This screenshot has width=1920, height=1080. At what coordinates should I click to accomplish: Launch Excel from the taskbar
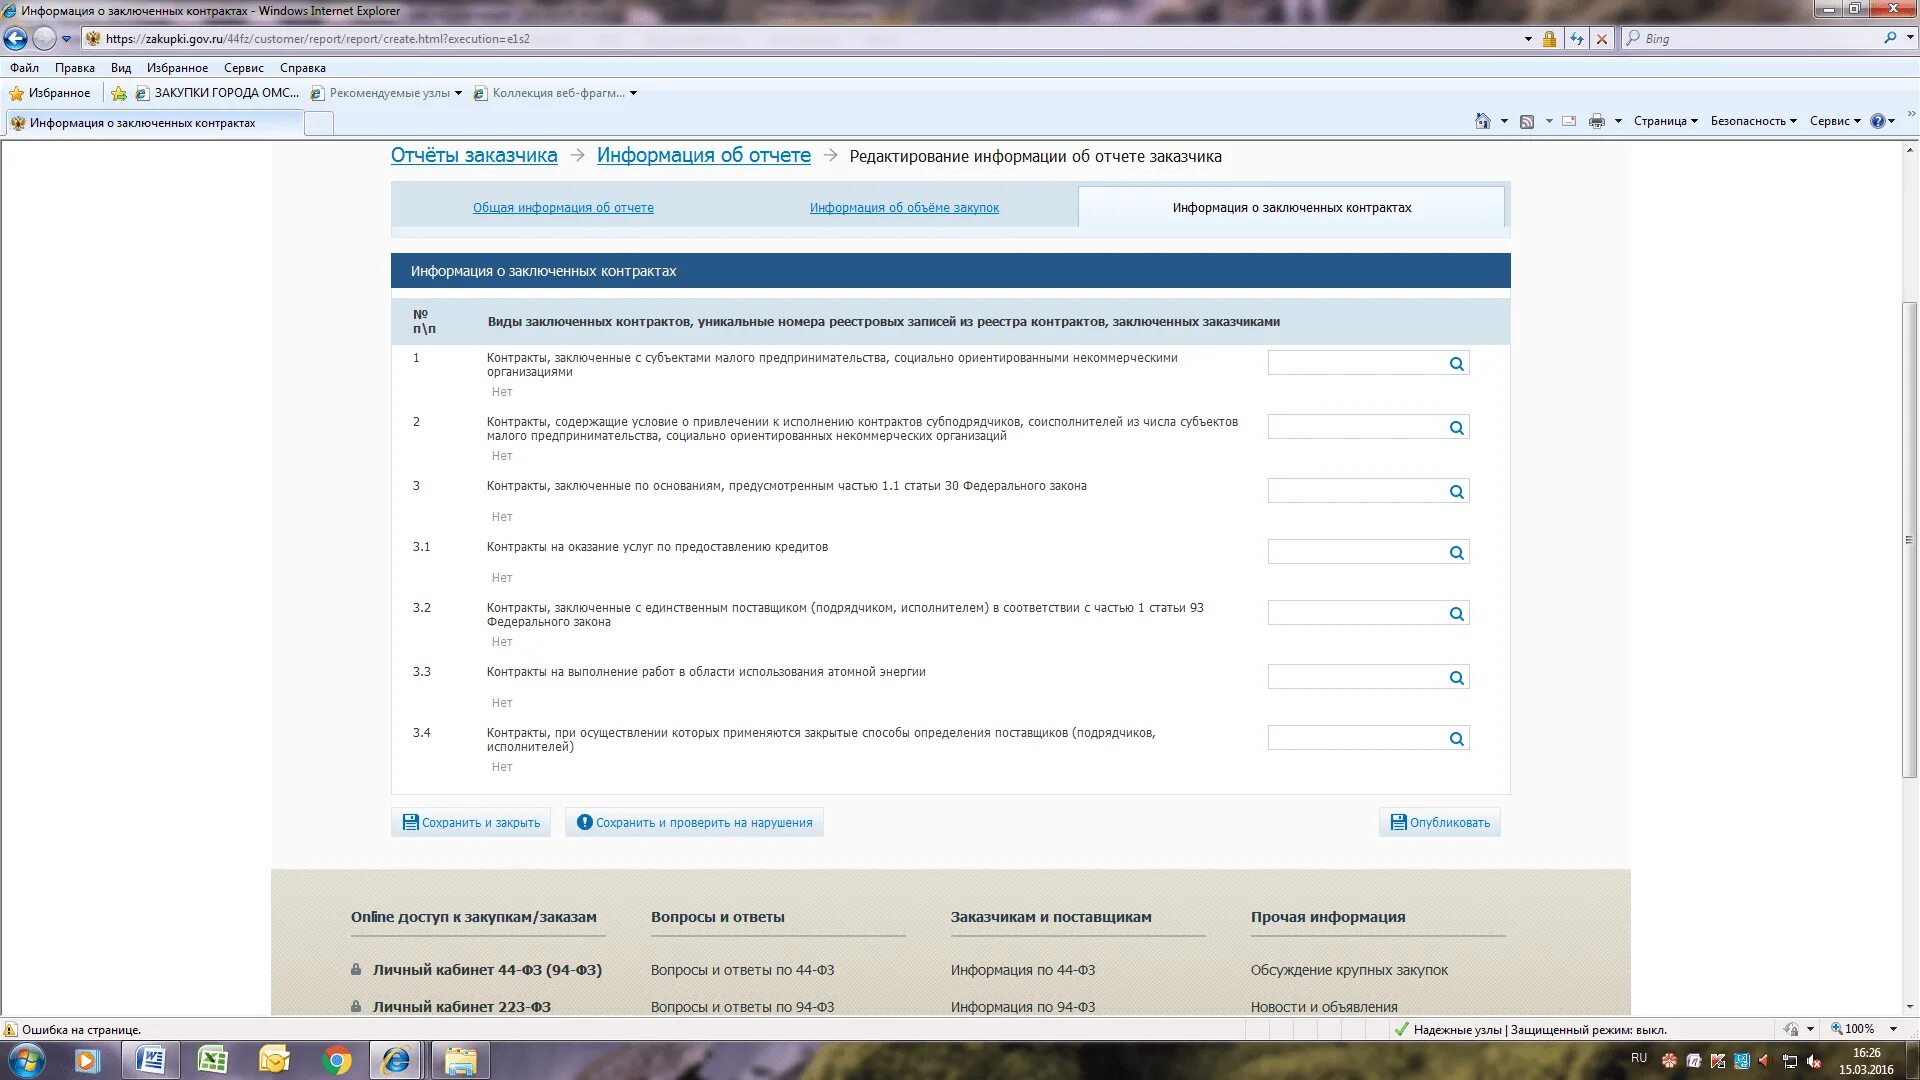click(x=212, y=1060)
